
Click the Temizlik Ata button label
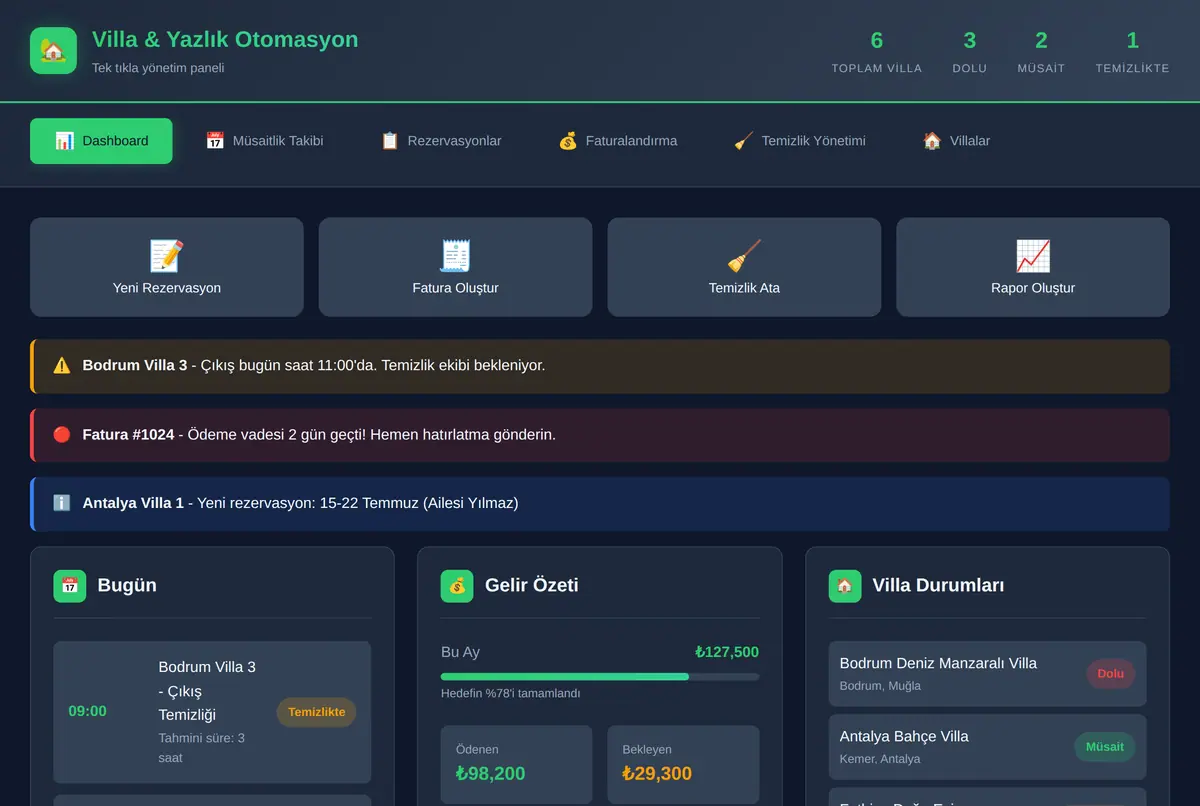coord(744,288)
